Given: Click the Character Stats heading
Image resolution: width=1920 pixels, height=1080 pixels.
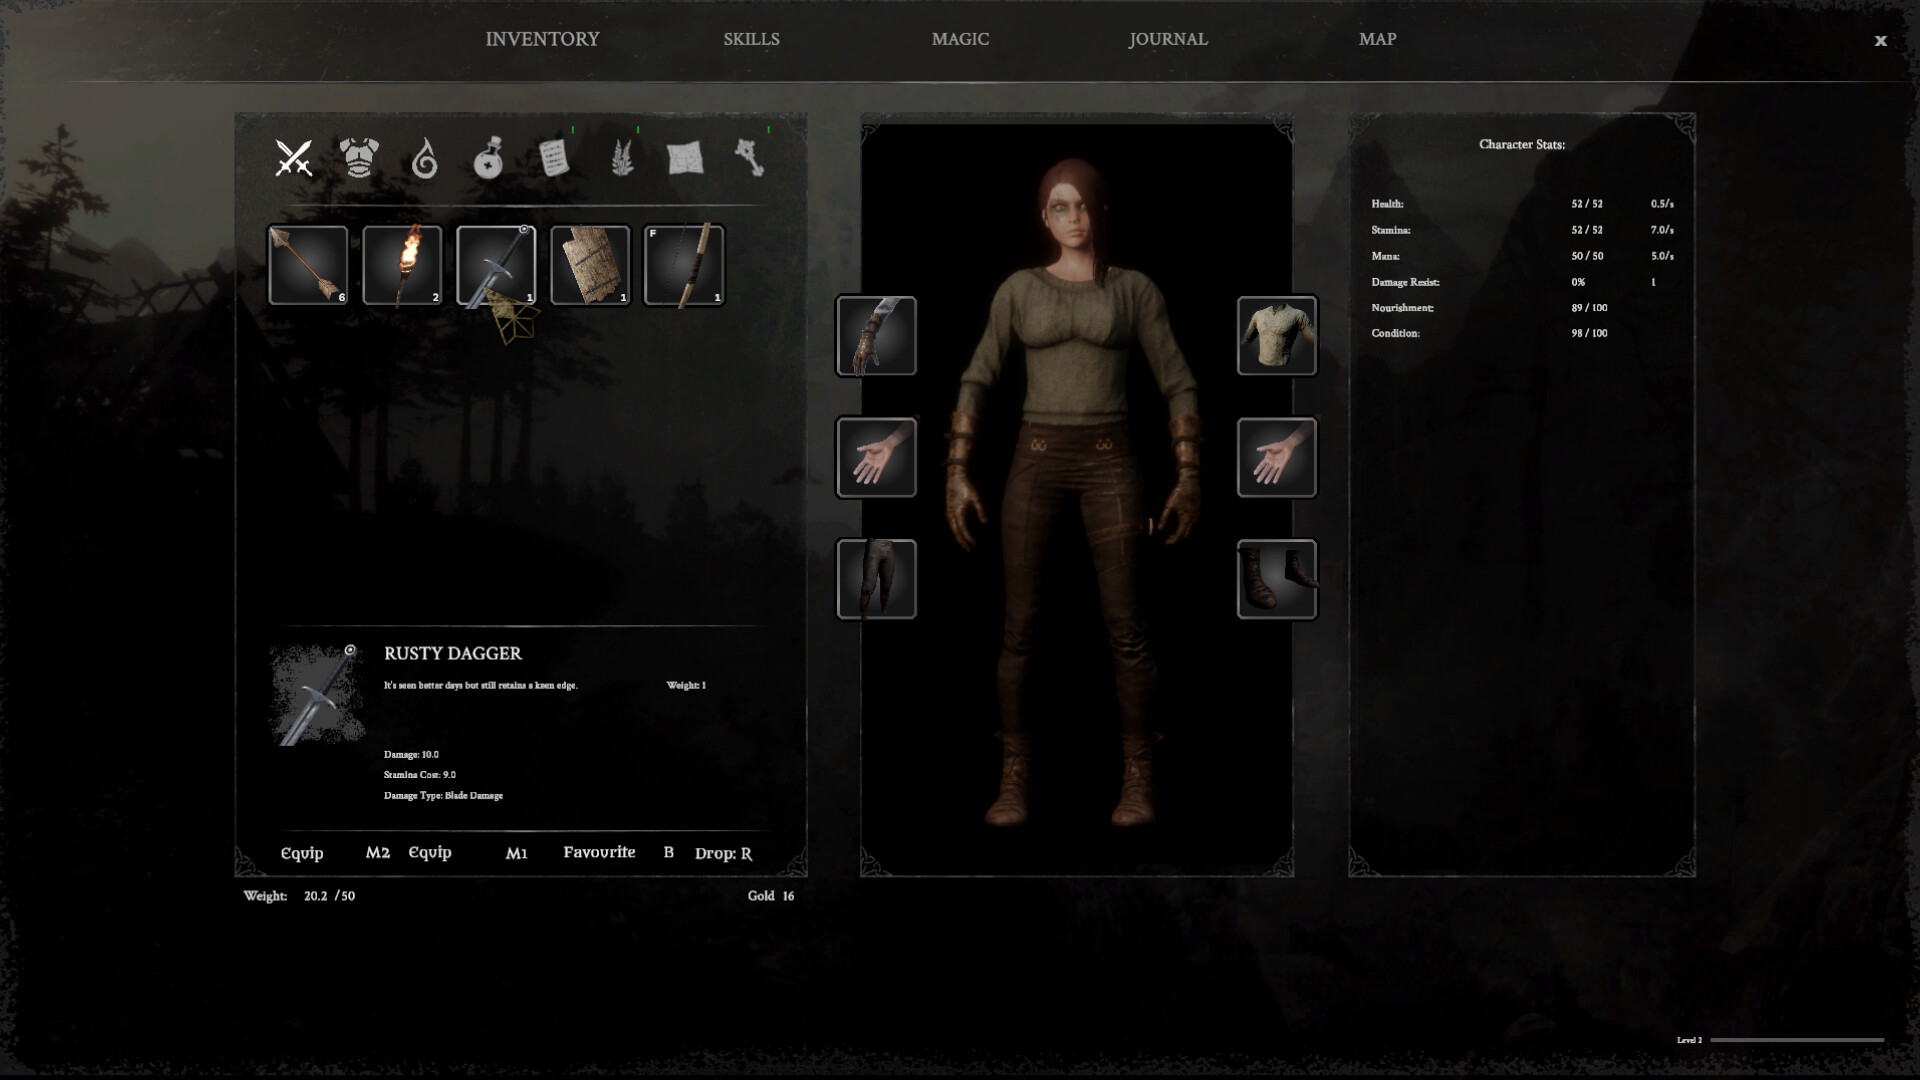Looking at the screenshot, I should point(1522,145).
